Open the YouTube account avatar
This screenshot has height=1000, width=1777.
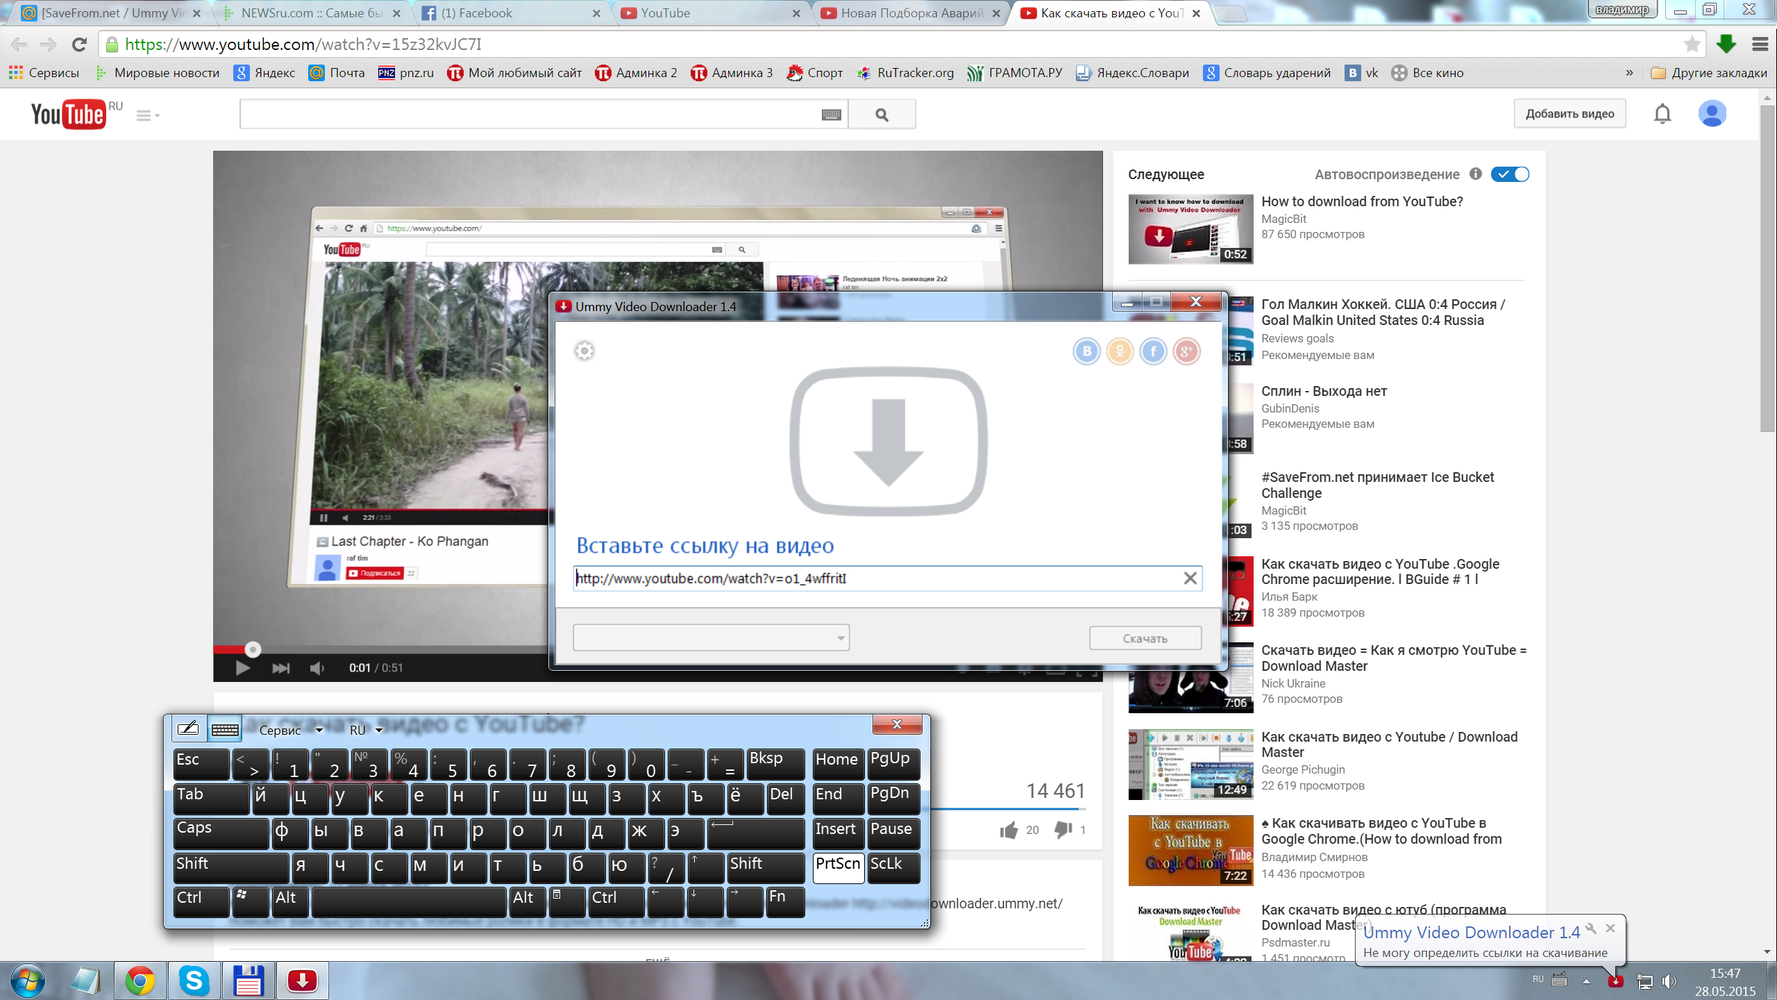(x=1712, y=114)
